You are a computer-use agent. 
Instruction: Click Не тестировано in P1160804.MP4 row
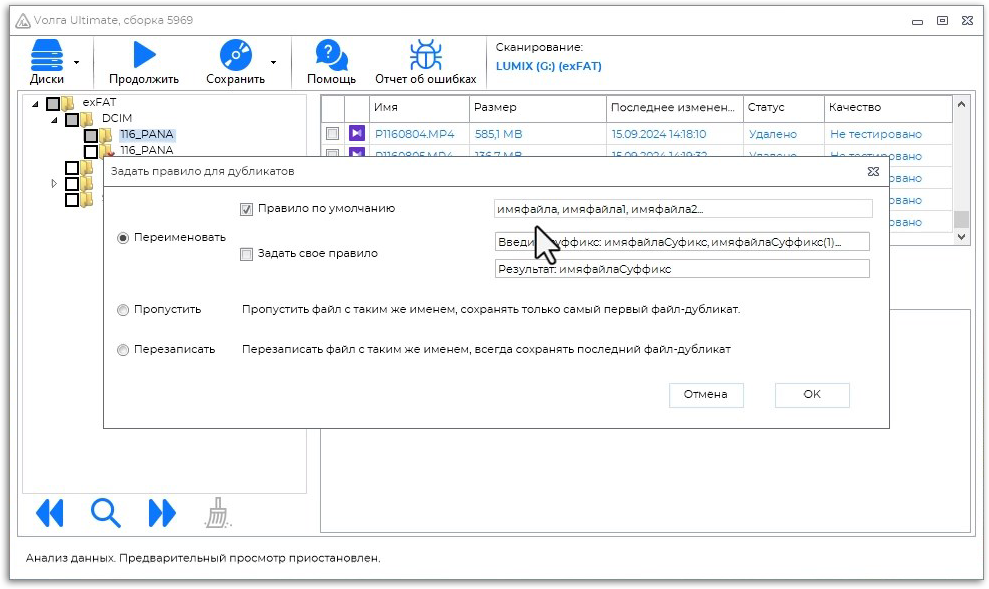pos(875,134)
